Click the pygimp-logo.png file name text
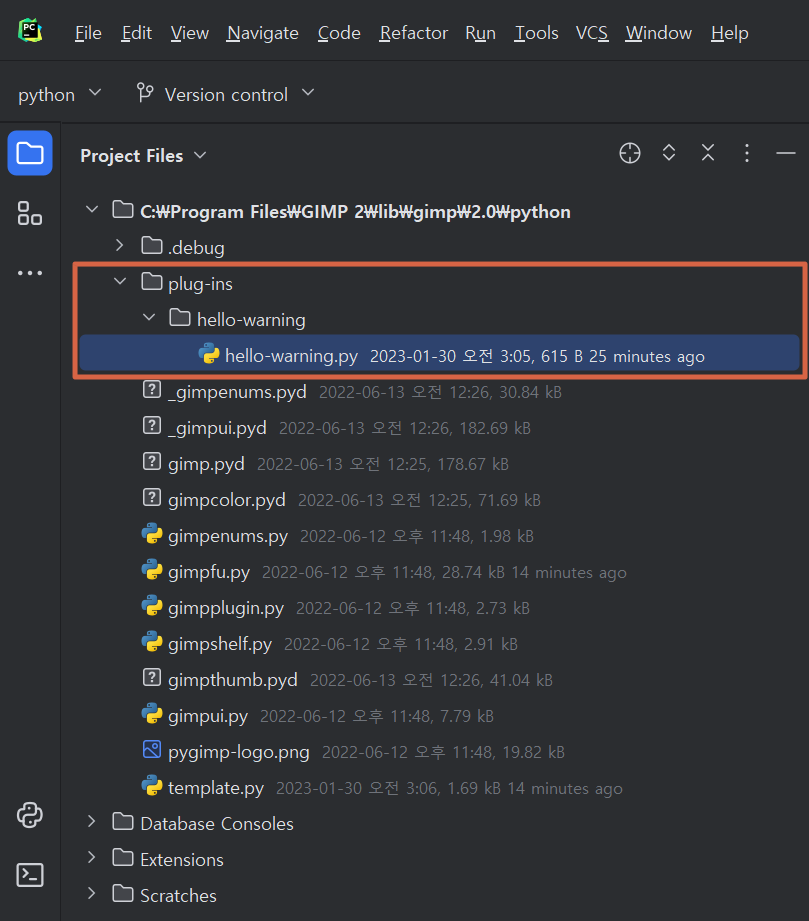809x921 pixels. click(x=239, y=752)
